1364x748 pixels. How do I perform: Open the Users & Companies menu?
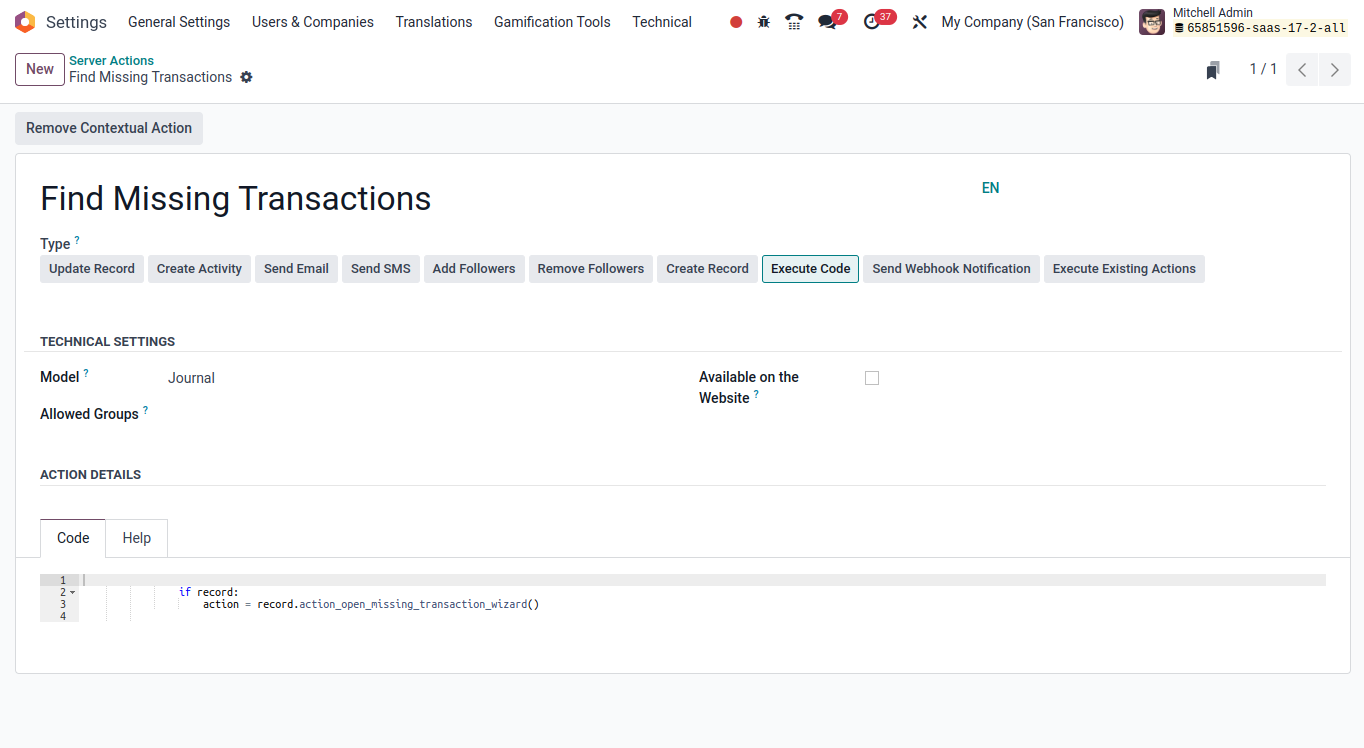pos(313,22)
